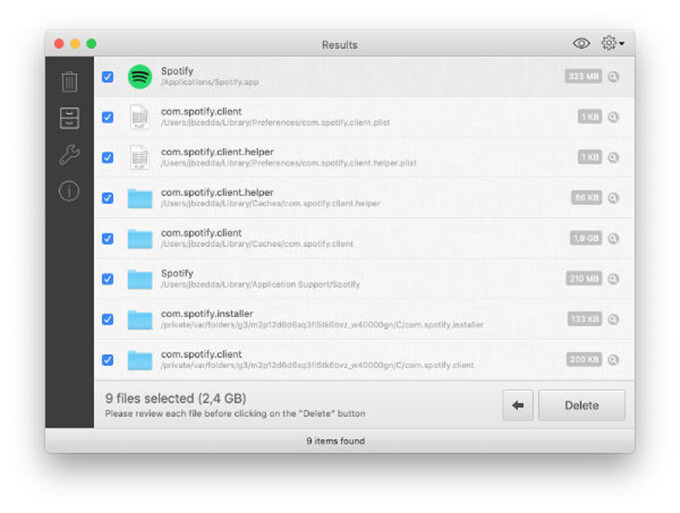Reveal com.spotify.client.helper.plist with magnifier icon

[x=613, y=157]
